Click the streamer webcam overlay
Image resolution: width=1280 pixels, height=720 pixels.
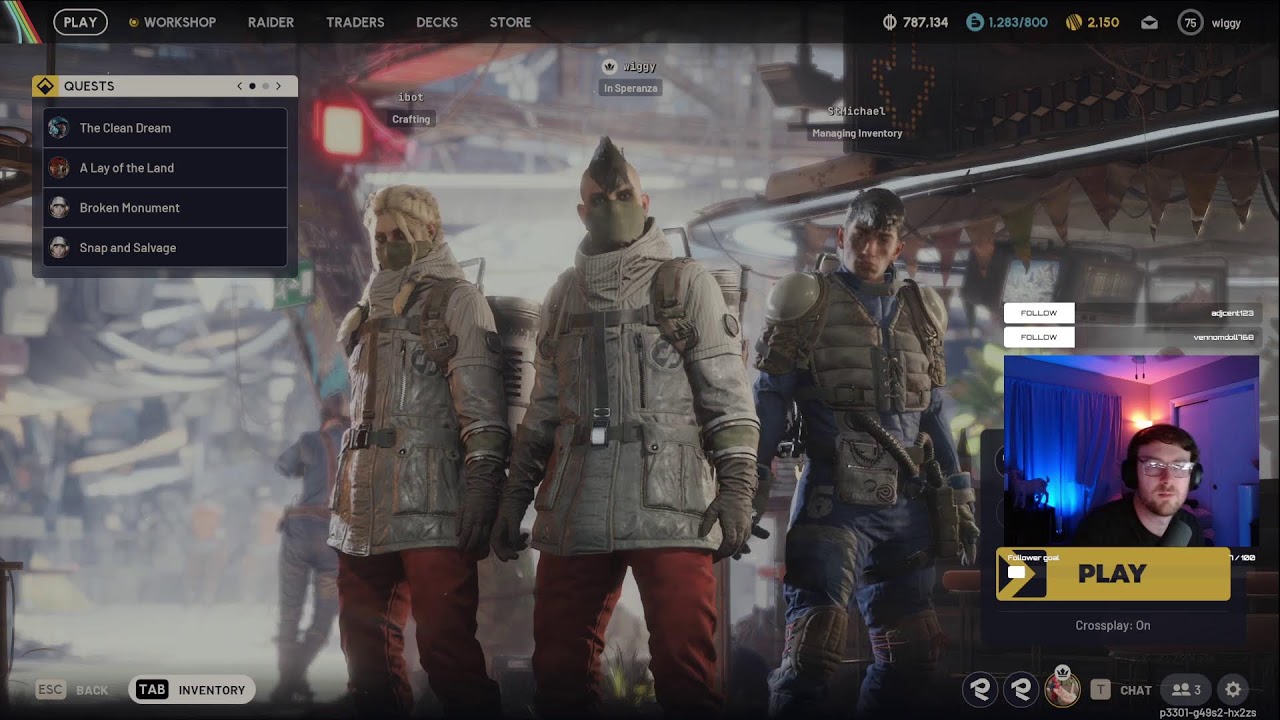coord(1131,451)
